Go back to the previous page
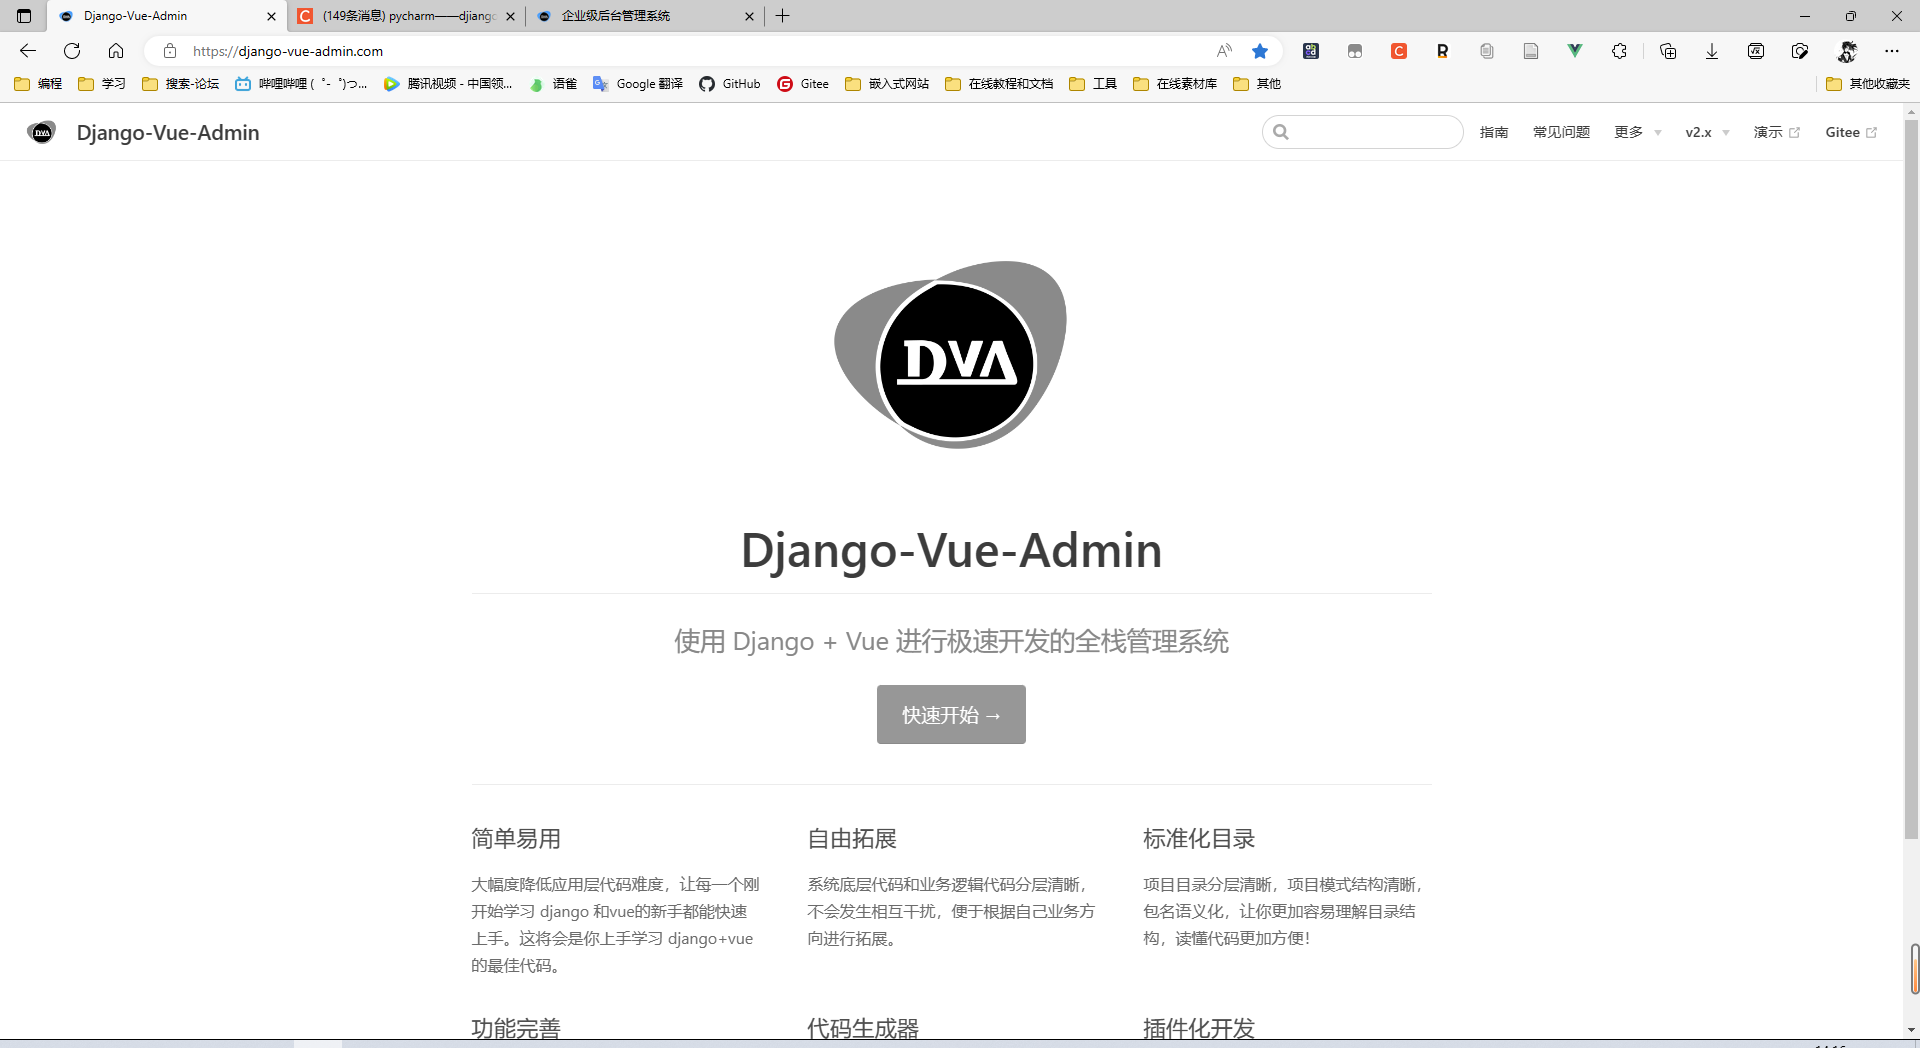The width and height of the screenshot is (1920, 1048). 28,51
